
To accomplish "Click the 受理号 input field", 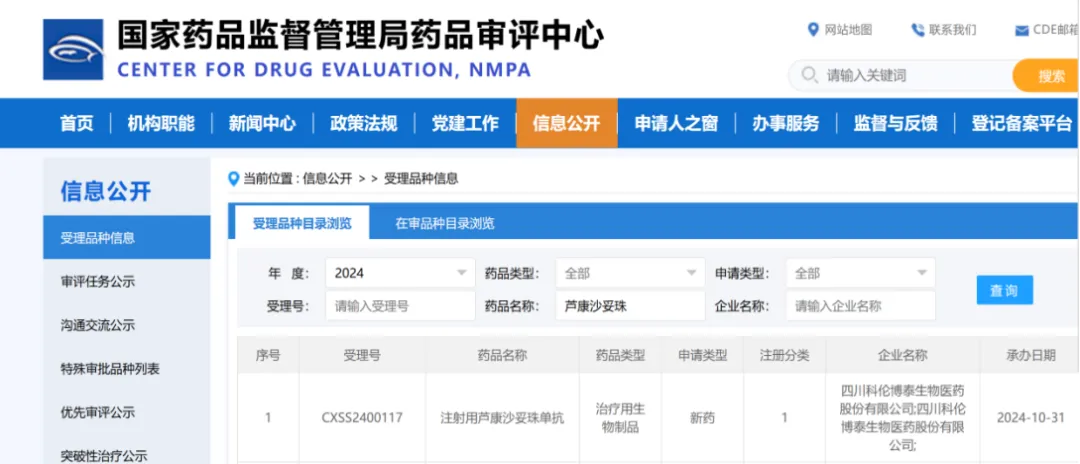I will pyautogui.click(x=400, y=306).
